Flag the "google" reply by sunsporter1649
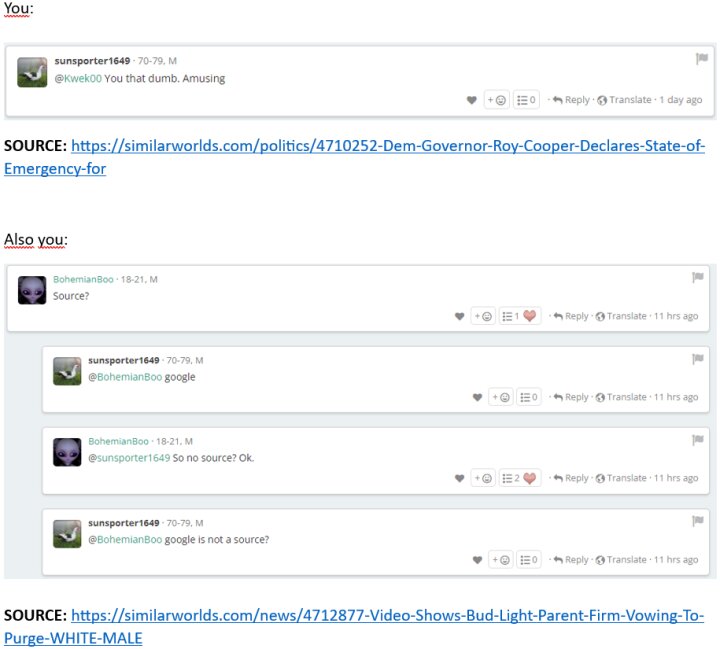720x649 pixels. [698, 358]
